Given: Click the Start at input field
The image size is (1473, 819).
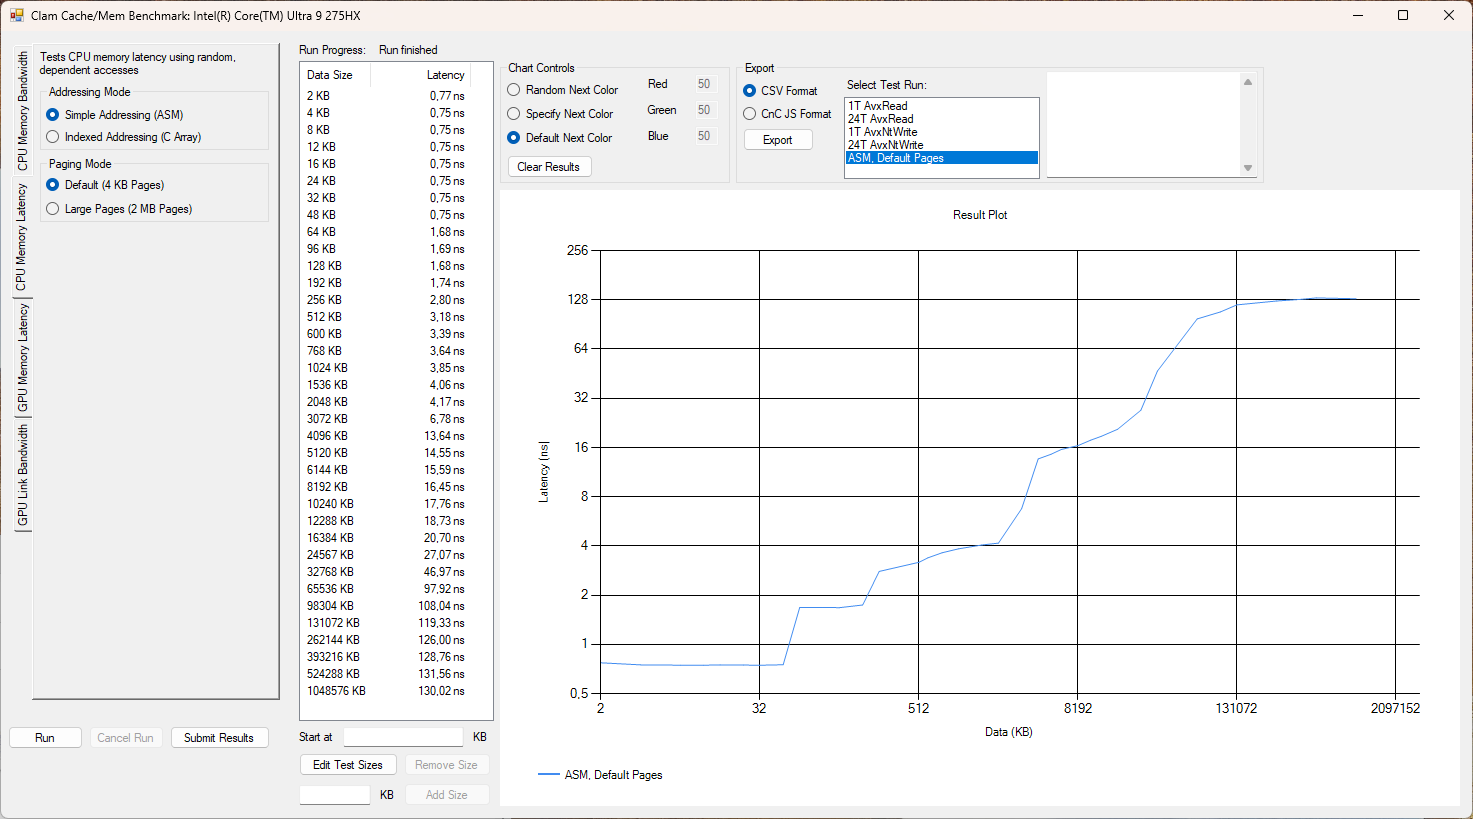Looking at the screenshot, I should (x=403, y=737).
